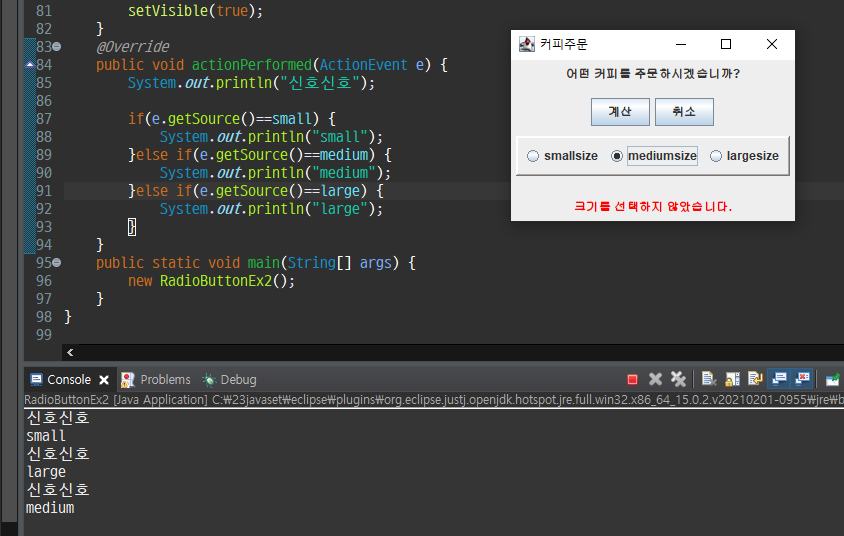Toggle Word Wrap in console toolbar
Image resolution: width=844 pixels, height=536 pixels.
coord(755,379)
